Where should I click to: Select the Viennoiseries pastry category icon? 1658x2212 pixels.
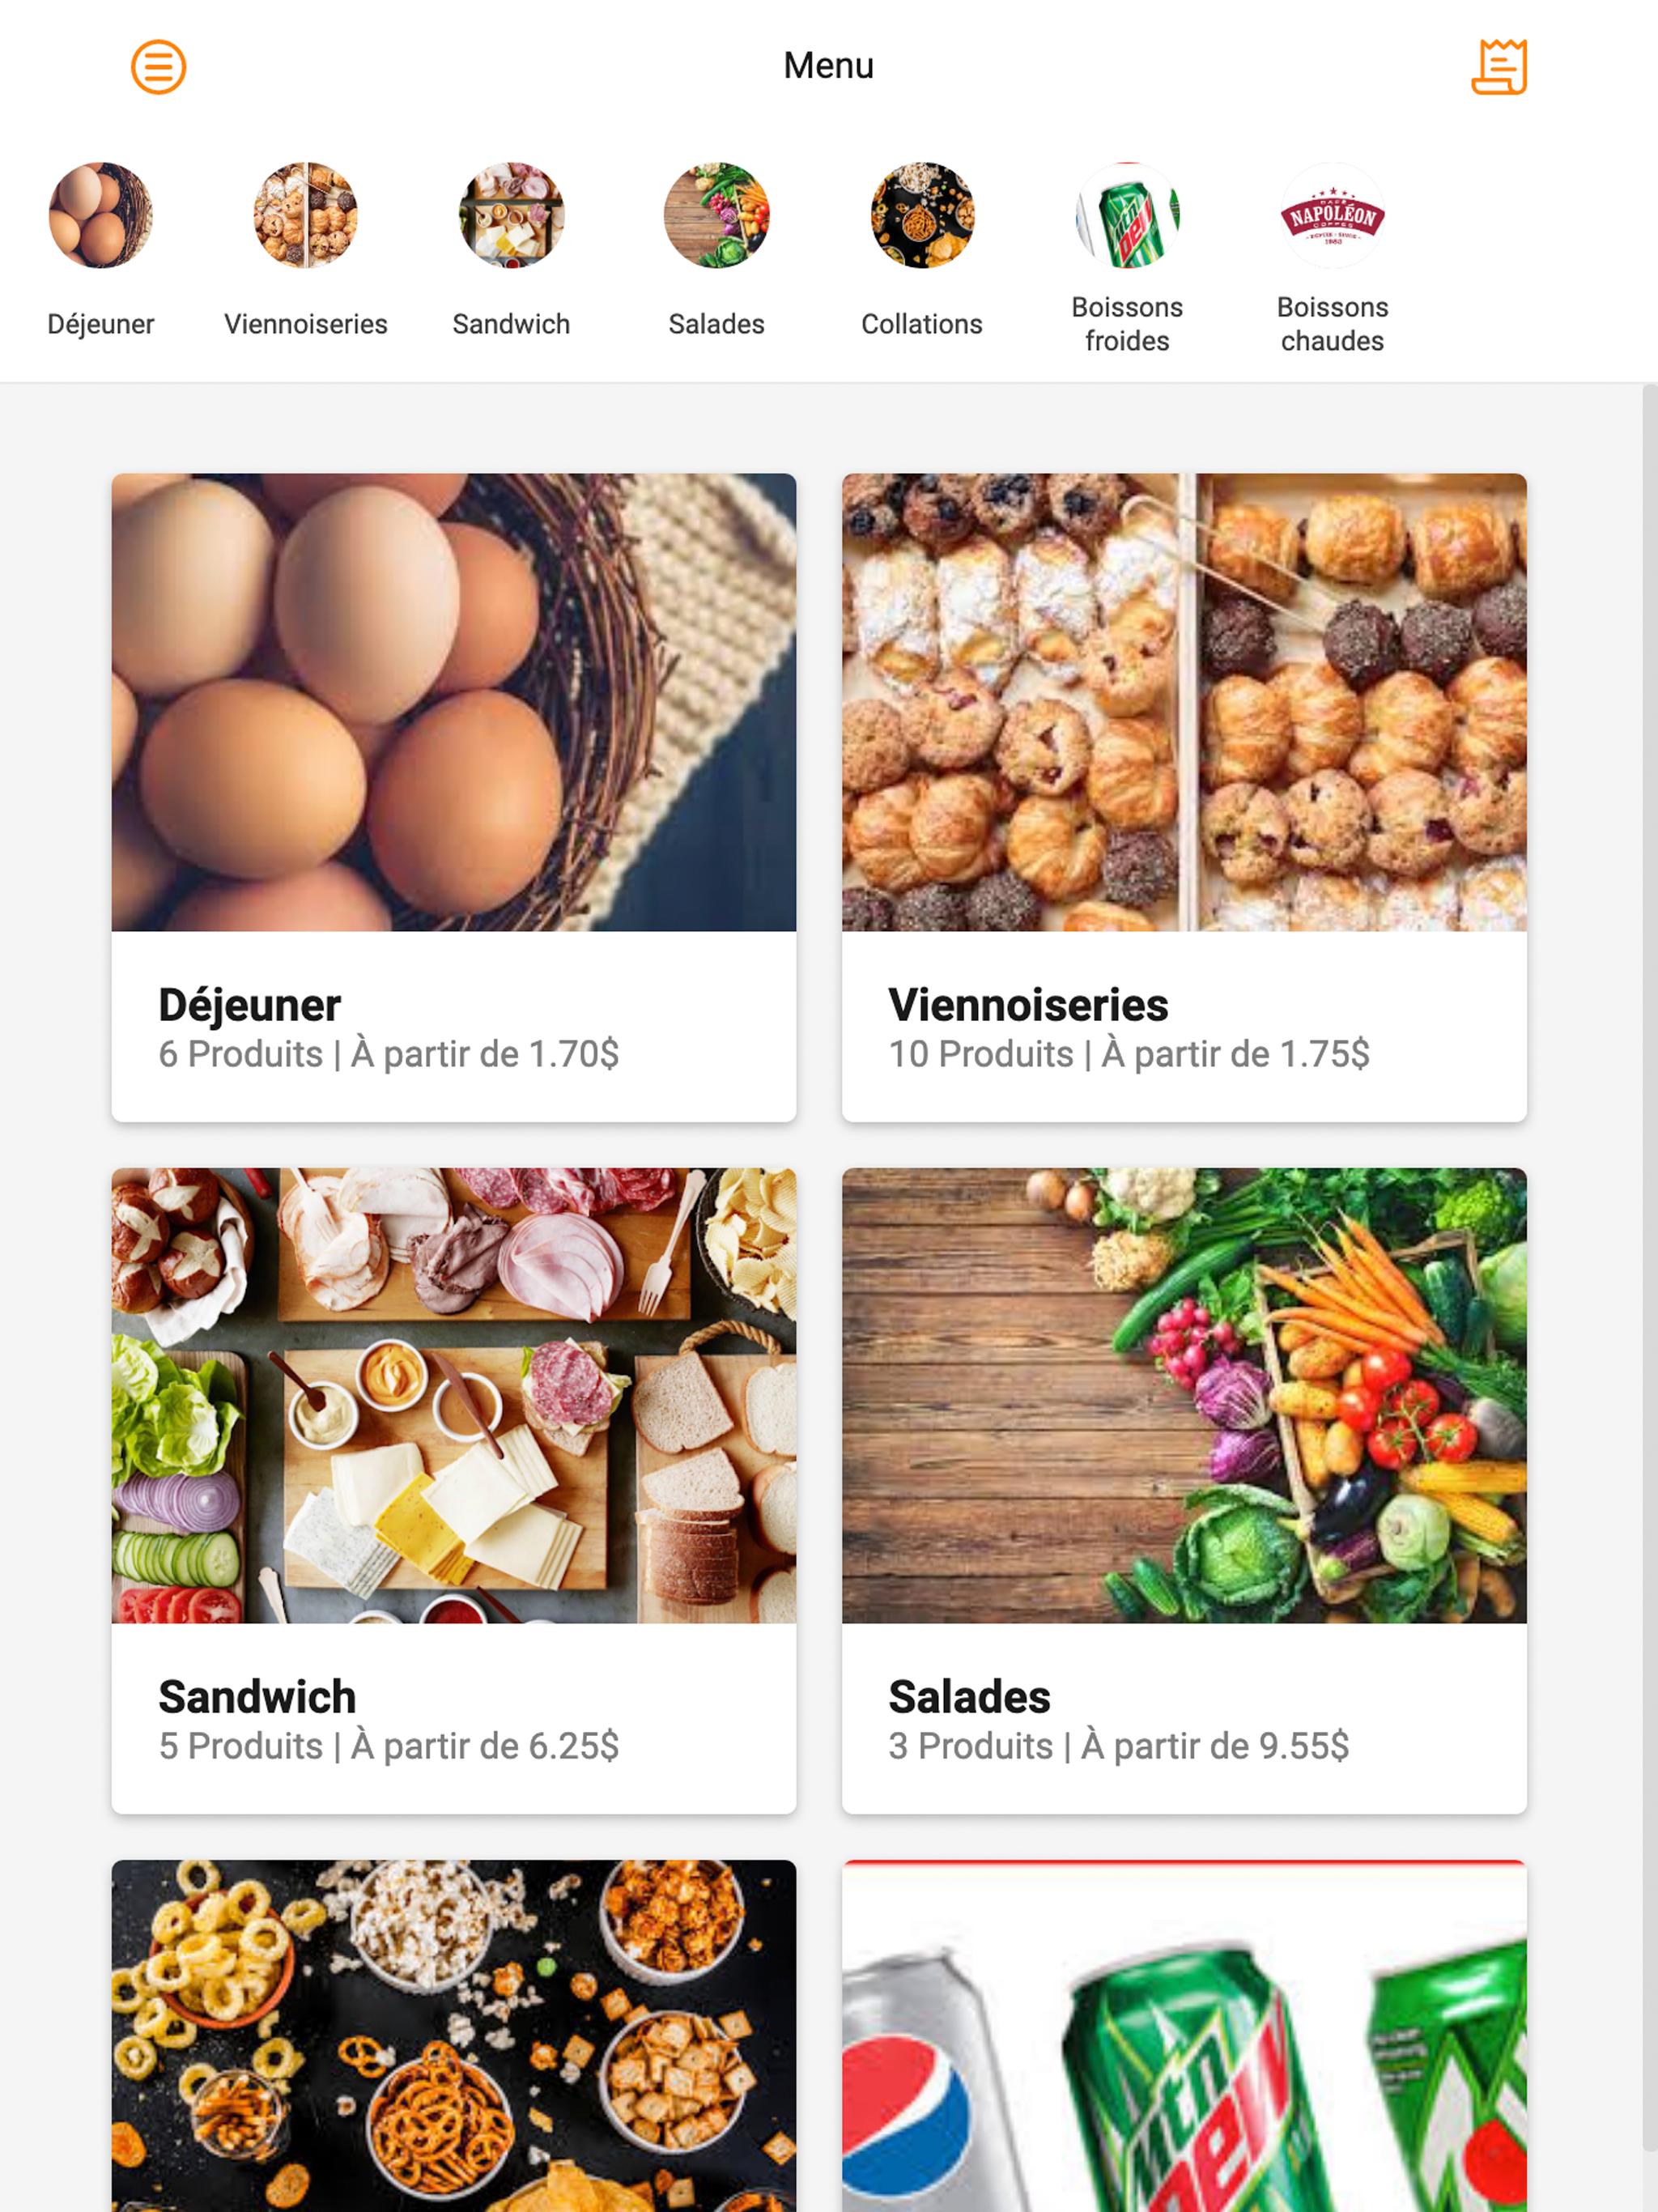point(306,215)
